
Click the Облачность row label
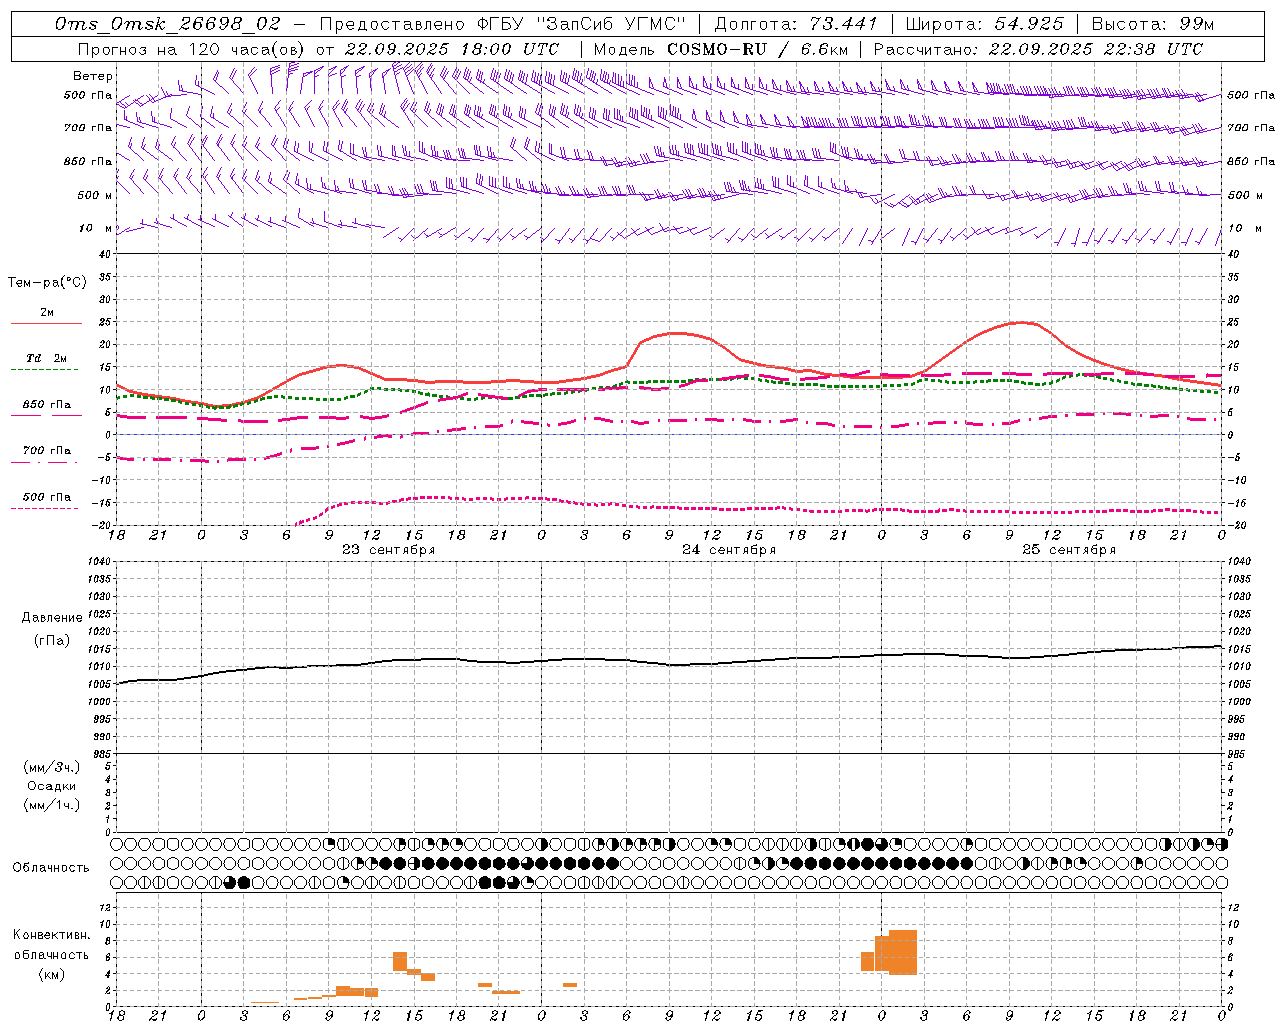[51, 868]
